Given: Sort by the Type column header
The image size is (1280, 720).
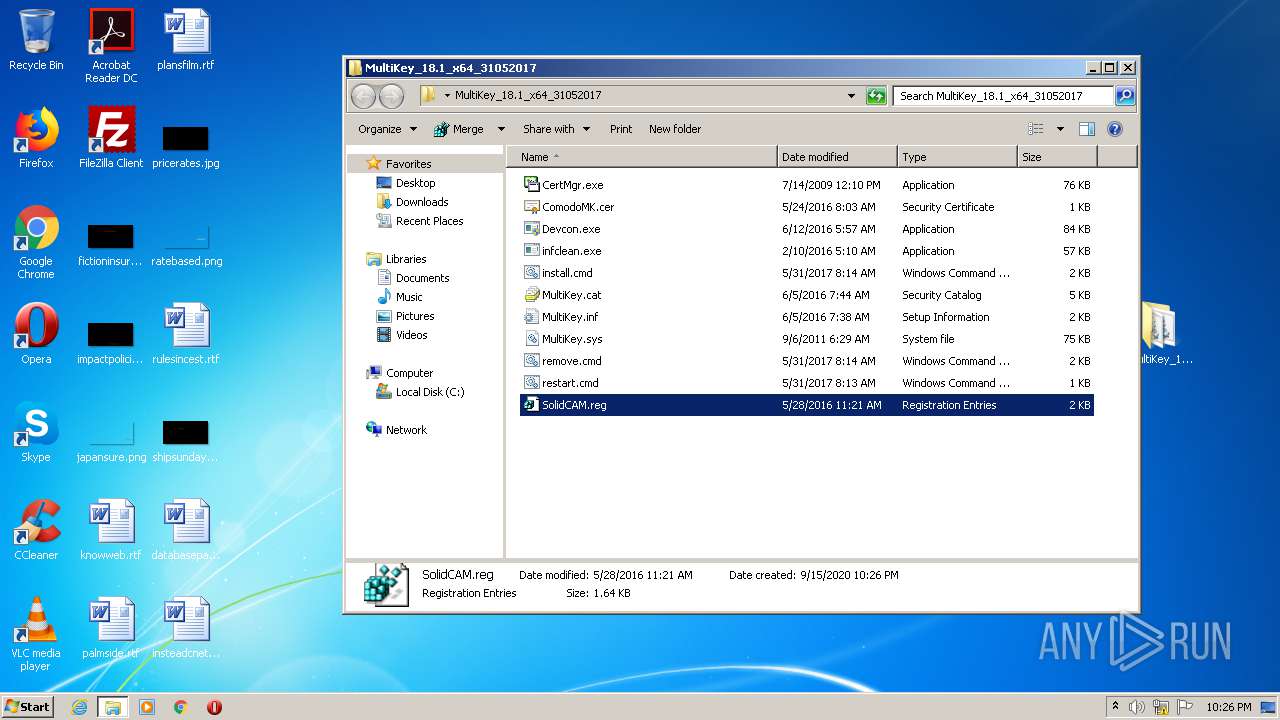Looking at the screenshot, I should (957, 157).
